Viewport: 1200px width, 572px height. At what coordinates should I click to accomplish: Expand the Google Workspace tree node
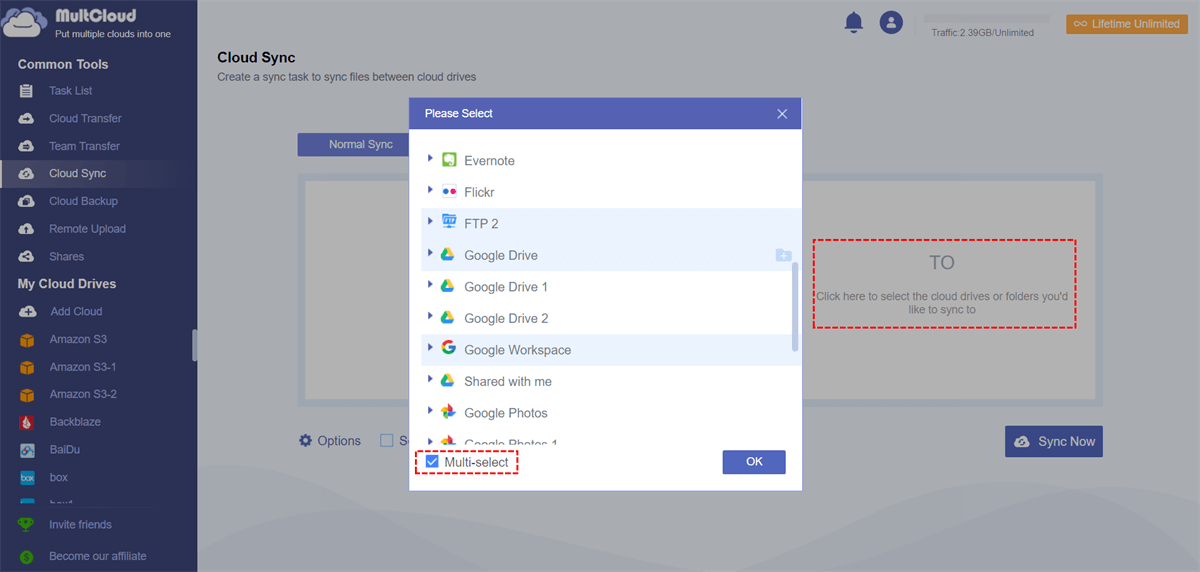coord(430,348)
